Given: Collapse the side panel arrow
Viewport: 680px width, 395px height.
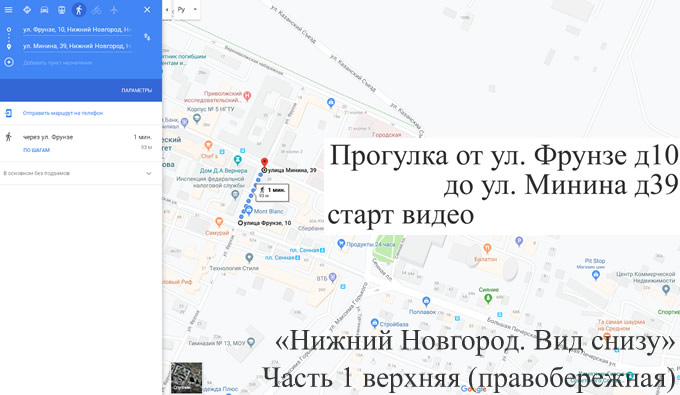Looking at the screenshot, I should pos(167,10).
